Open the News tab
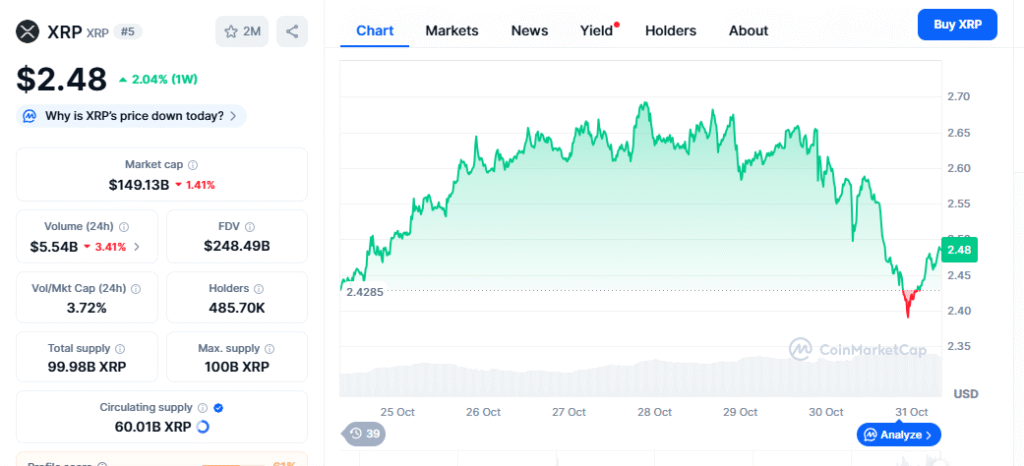The height and width of the screenshot is (466, 1024). [529, 31]
